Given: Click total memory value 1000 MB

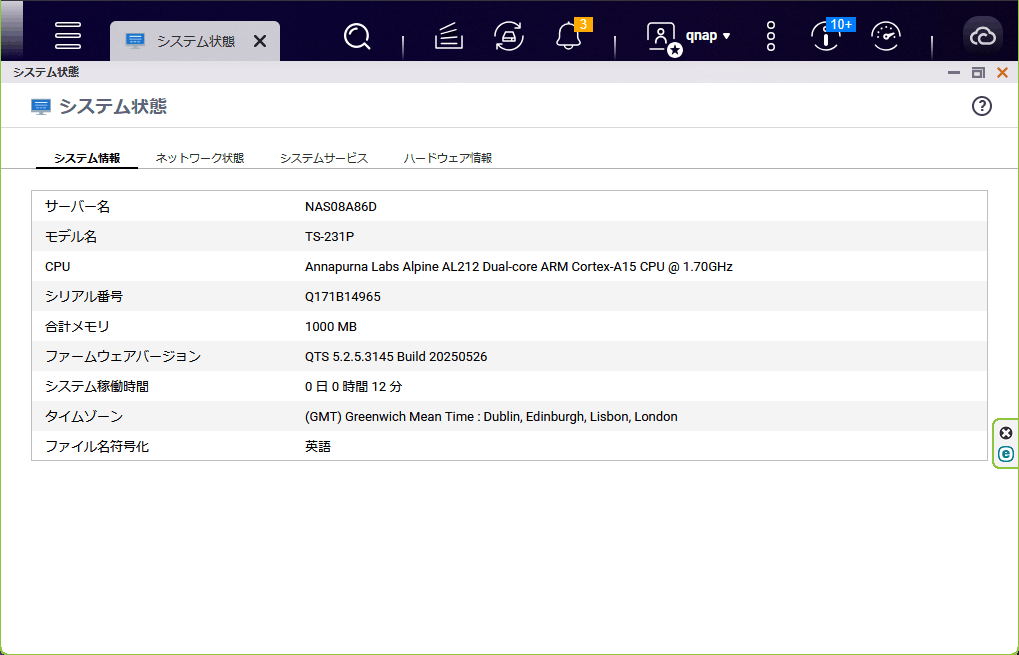Looking at the screenshot, I should (x=331, y=327).
